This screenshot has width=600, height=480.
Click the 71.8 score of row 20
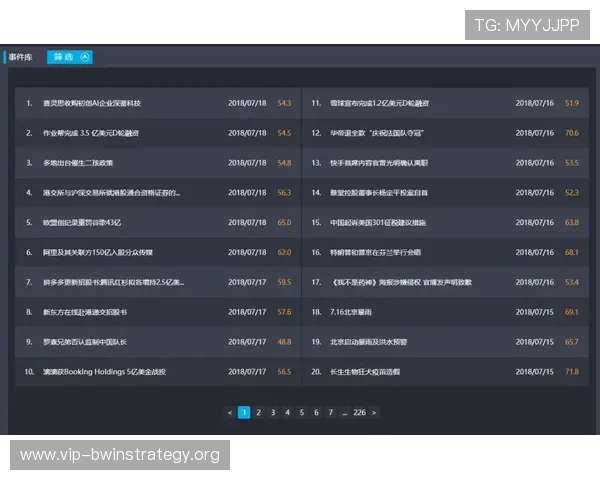(572, 372)
